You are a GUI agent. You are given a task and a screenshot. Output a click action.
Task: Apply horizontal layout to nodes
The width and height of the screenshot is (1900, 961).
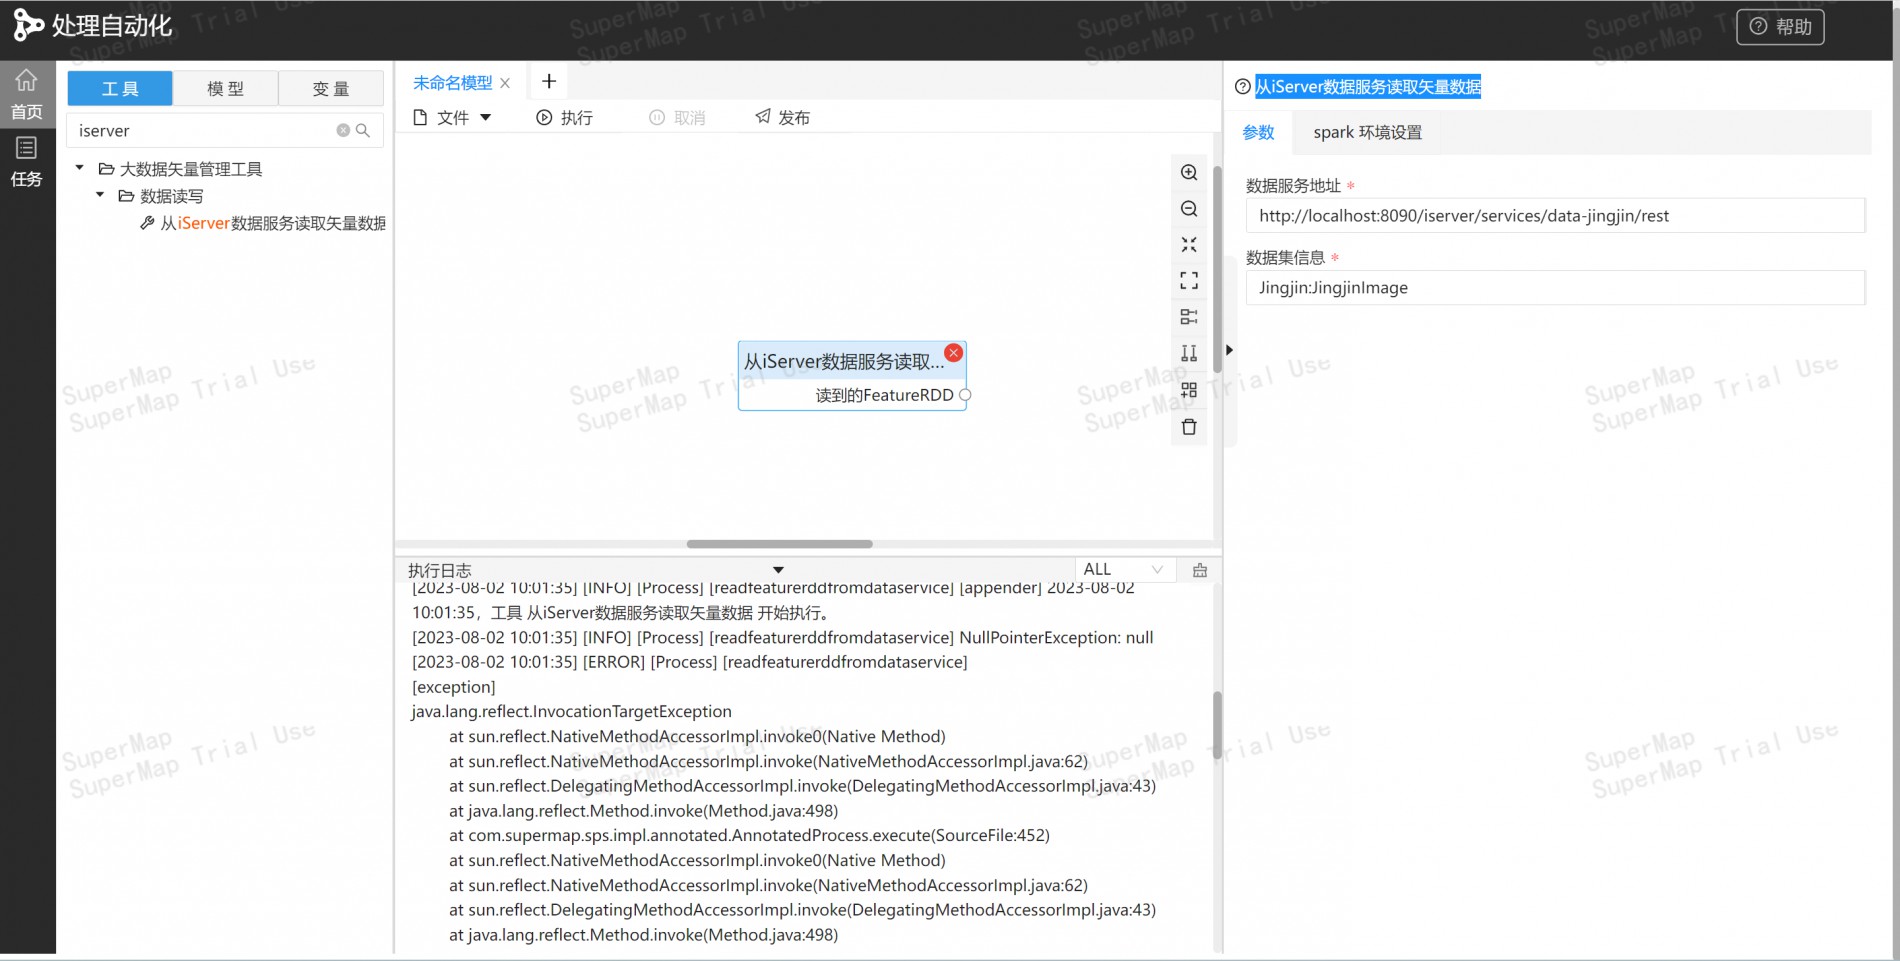[1189, 317]
